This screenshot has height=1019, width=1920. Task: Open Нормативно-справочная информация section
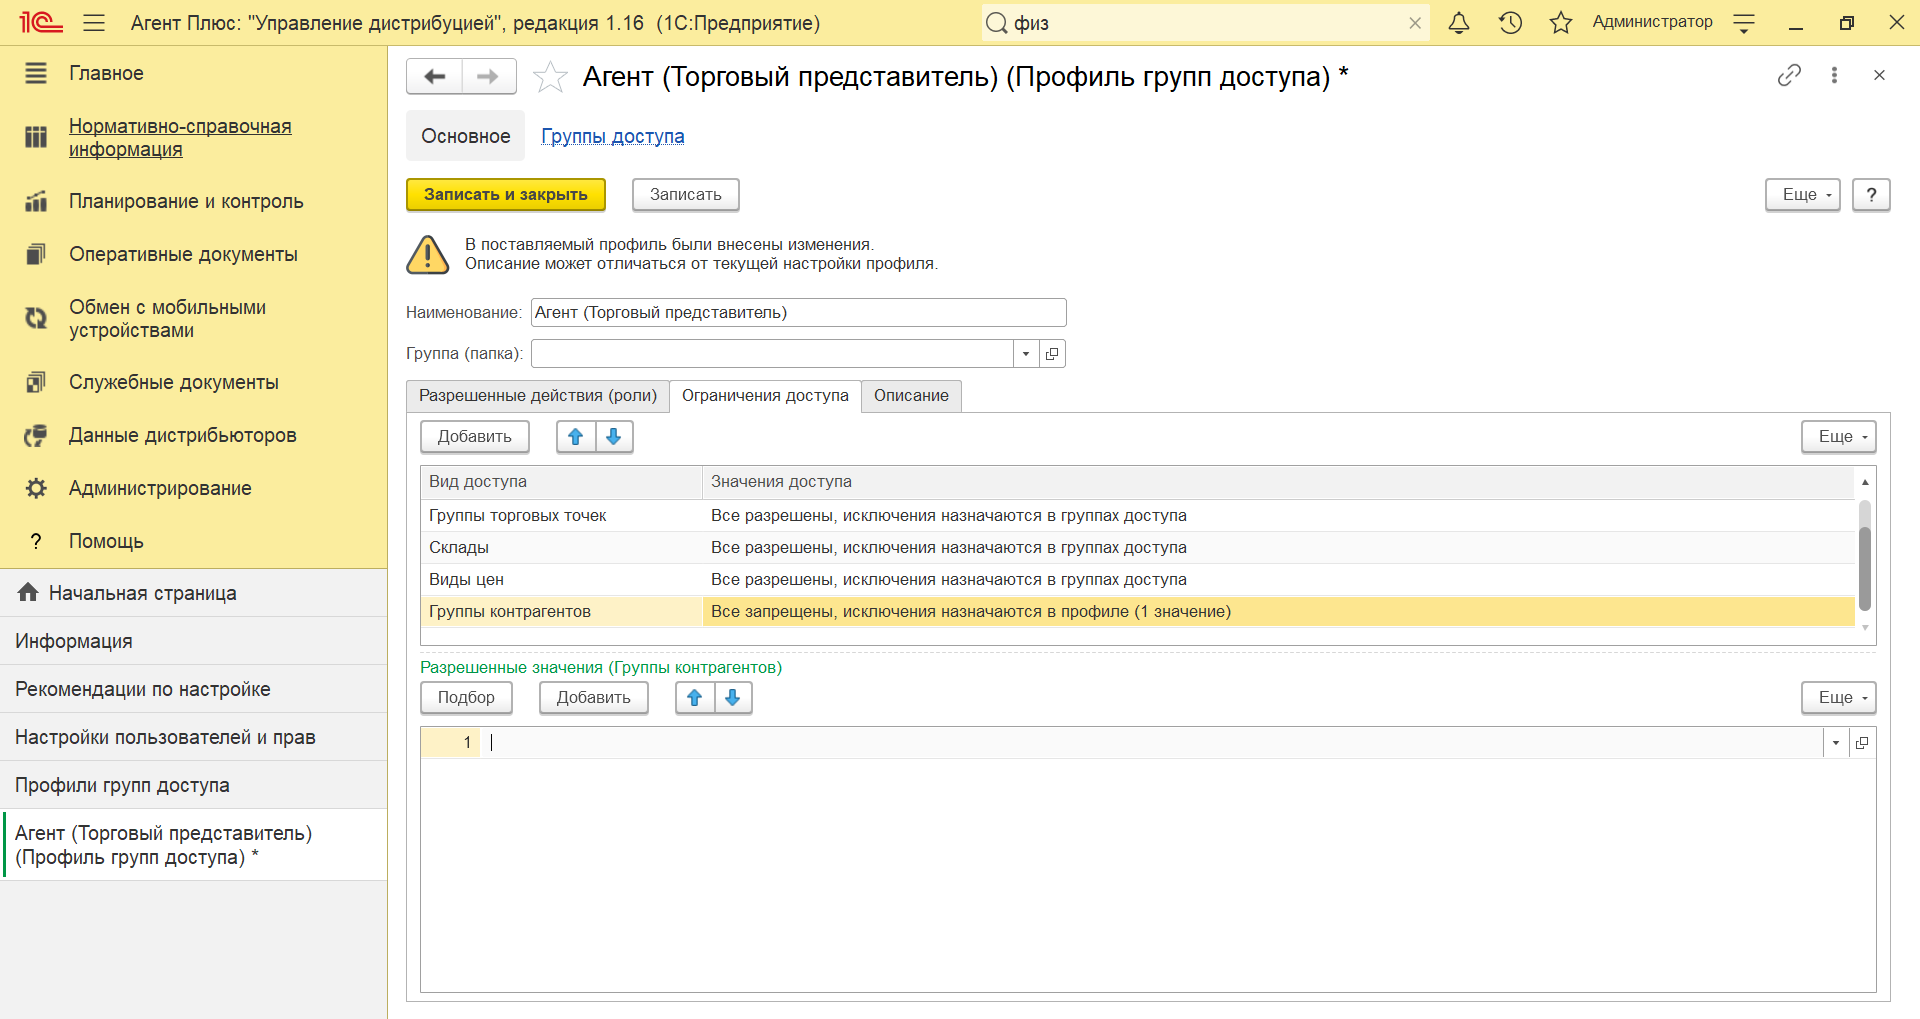(x=180, y=138)
